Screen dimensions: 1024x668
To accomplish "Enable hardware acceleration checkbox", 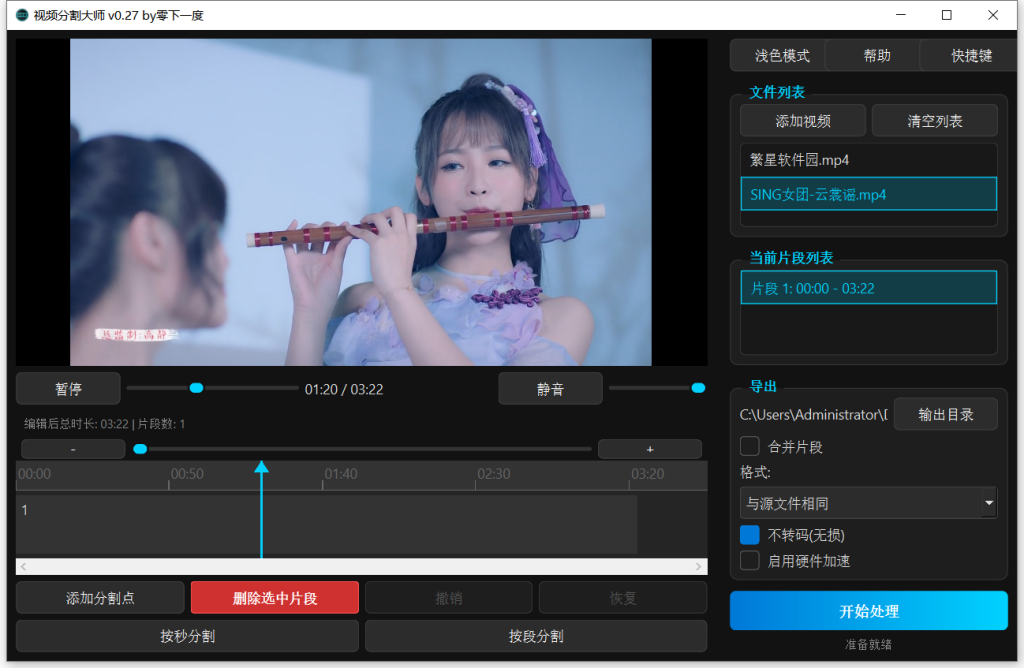I will coord(750,561).
